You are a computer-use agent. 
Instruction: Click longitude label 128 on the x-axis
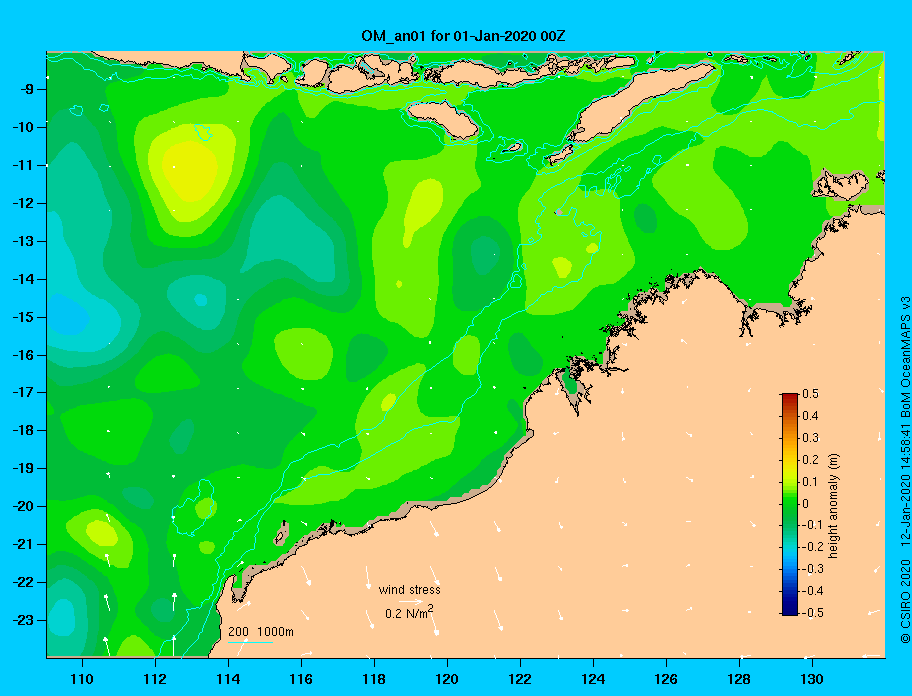point(739,679)
